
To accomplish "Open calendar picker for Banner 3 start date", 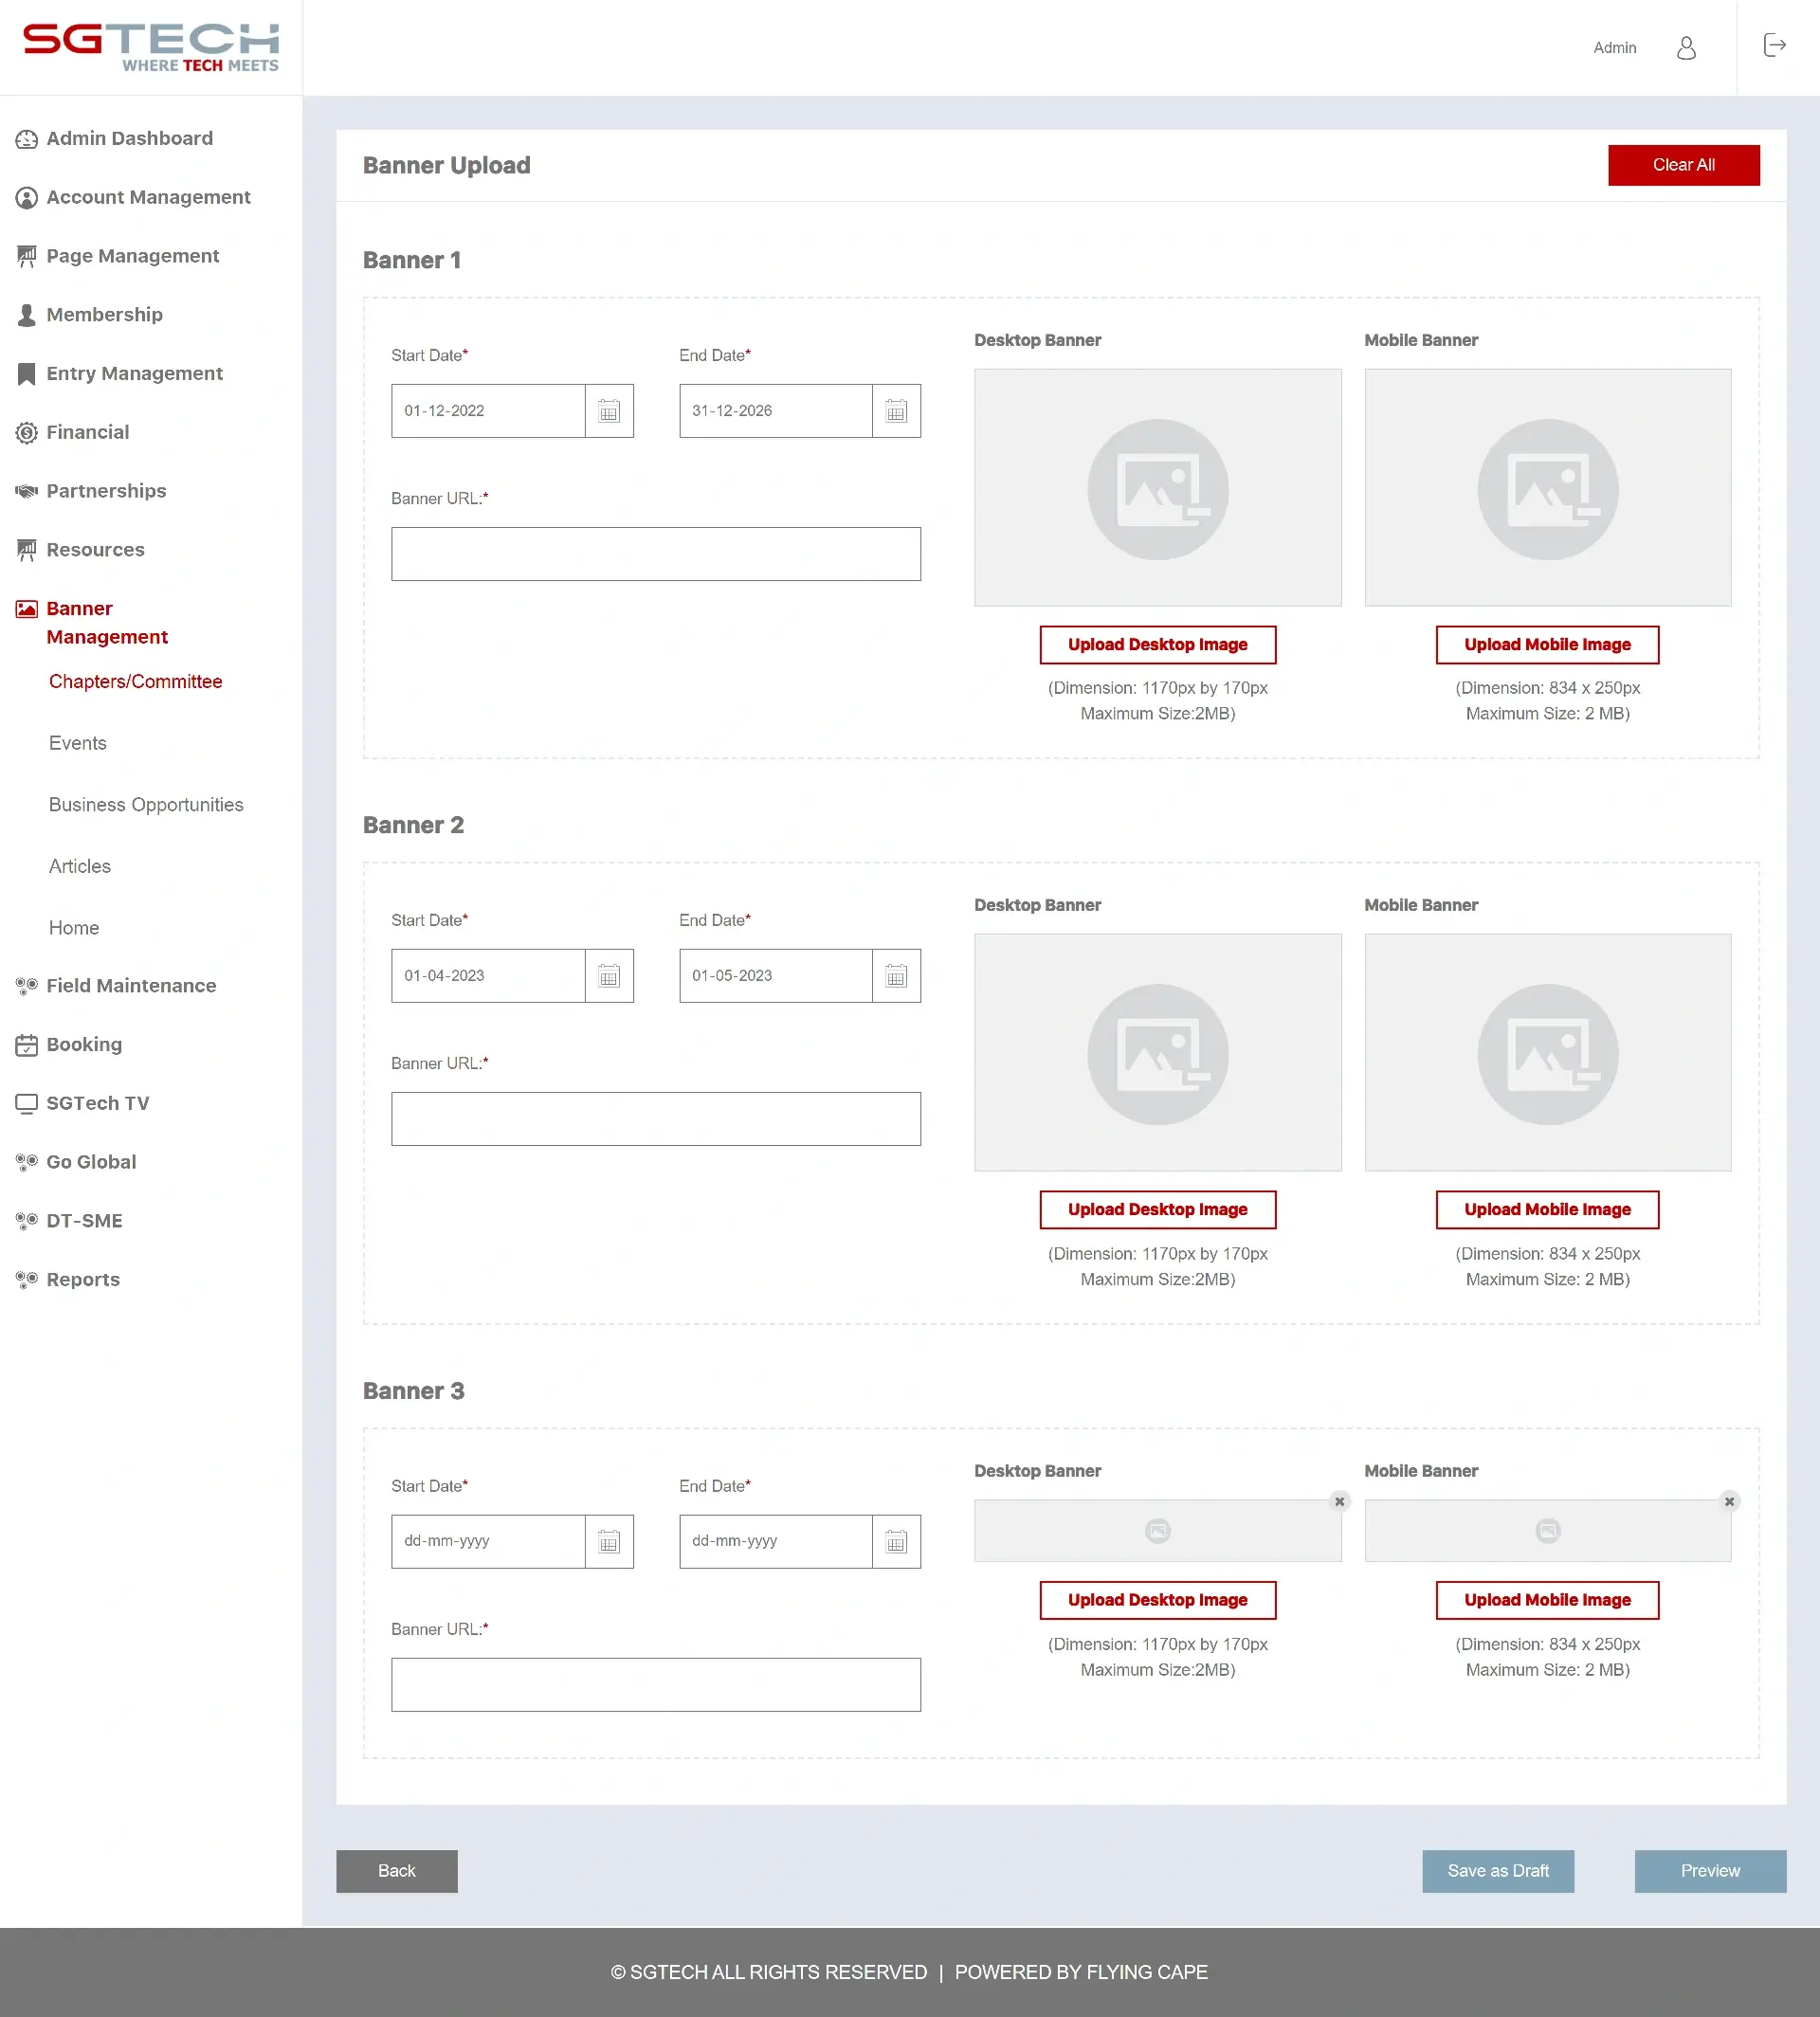I will click(x=609, y=1541).
